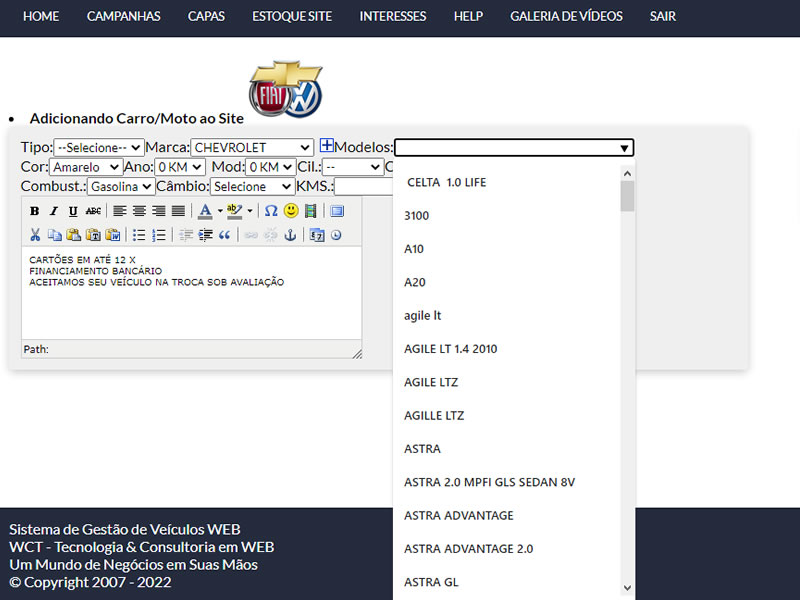Apply strikethrough with the ABC icon

93,211
